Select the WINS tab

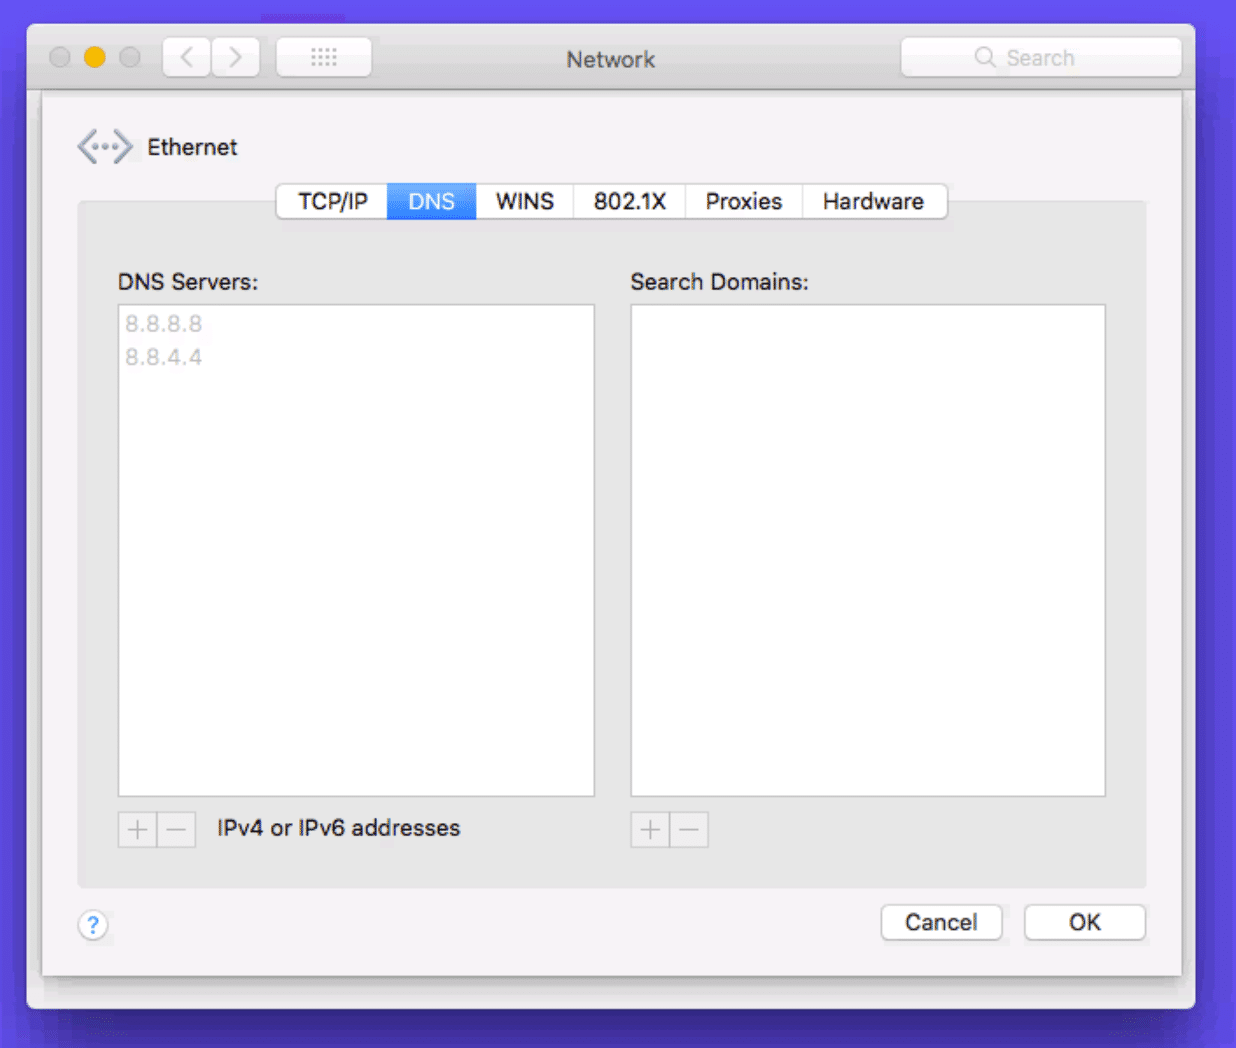tap(524, 201)
